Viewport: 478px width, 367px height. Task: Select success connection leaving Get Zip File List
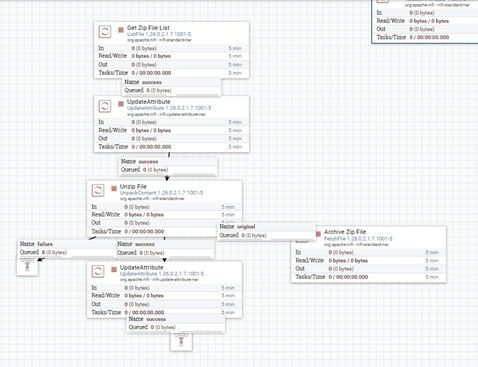point(171,86)
